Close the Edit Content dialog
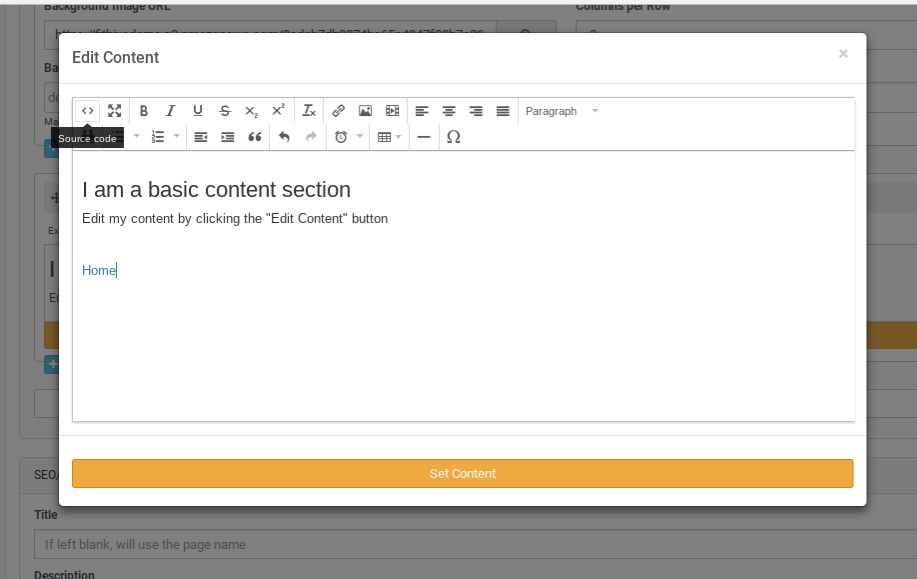 (843, 54)
